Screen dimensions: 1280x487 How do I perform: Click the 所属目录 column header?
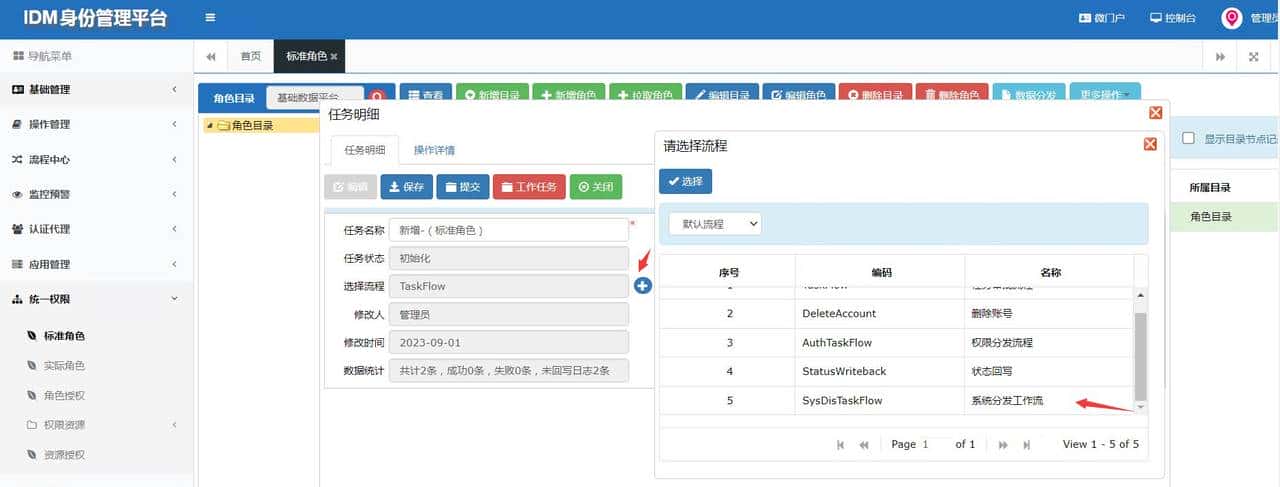click(x=1209, y=187)
